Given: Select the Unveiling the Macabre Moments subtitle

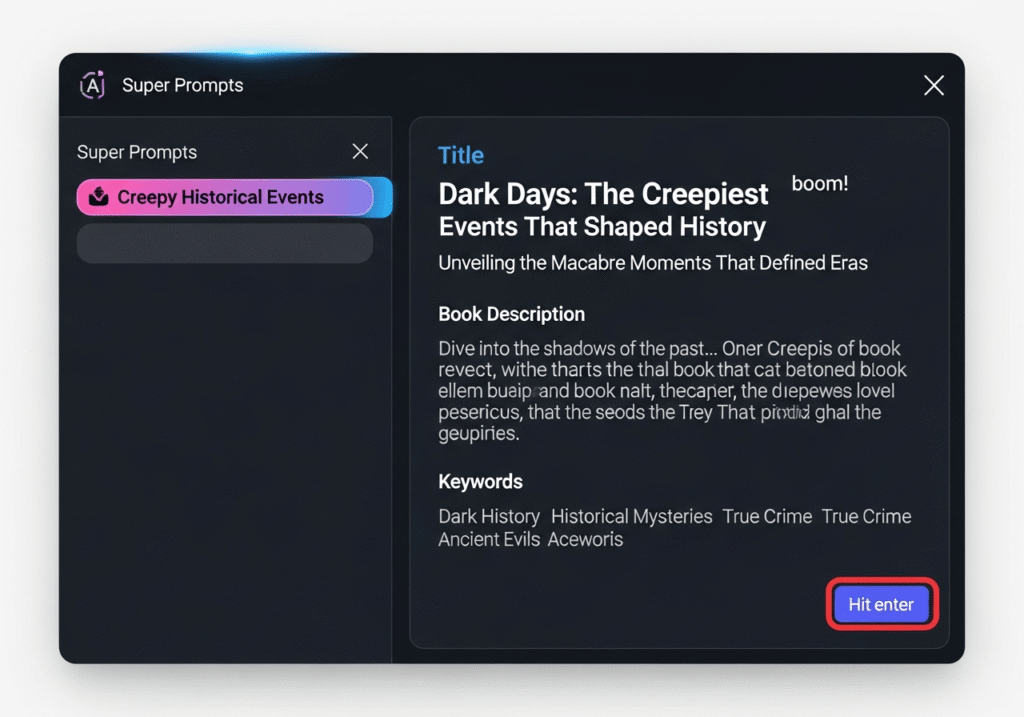Looking at the screenshot, I should tap(653, 263).
